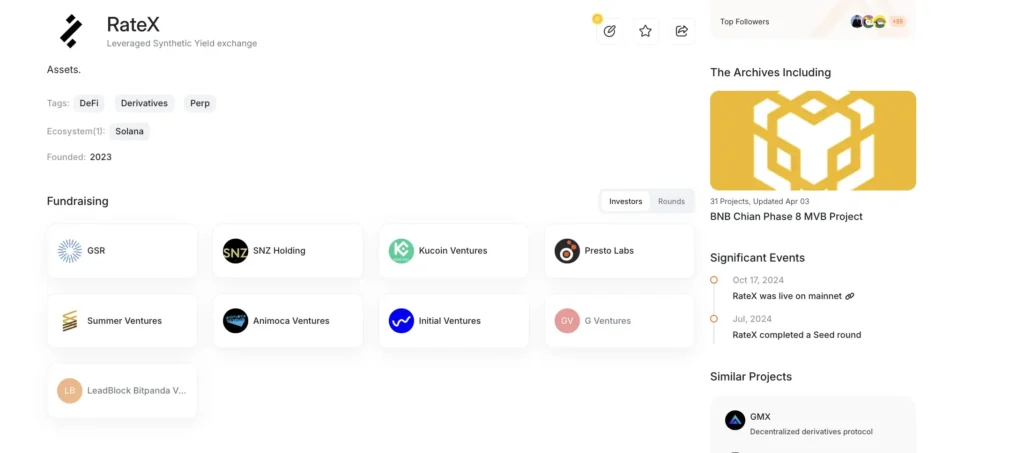Click 'The Archives Including' heading
The height and width of the screenshot is (453, 1024).
pyautogui.click(x=771, y=72)
